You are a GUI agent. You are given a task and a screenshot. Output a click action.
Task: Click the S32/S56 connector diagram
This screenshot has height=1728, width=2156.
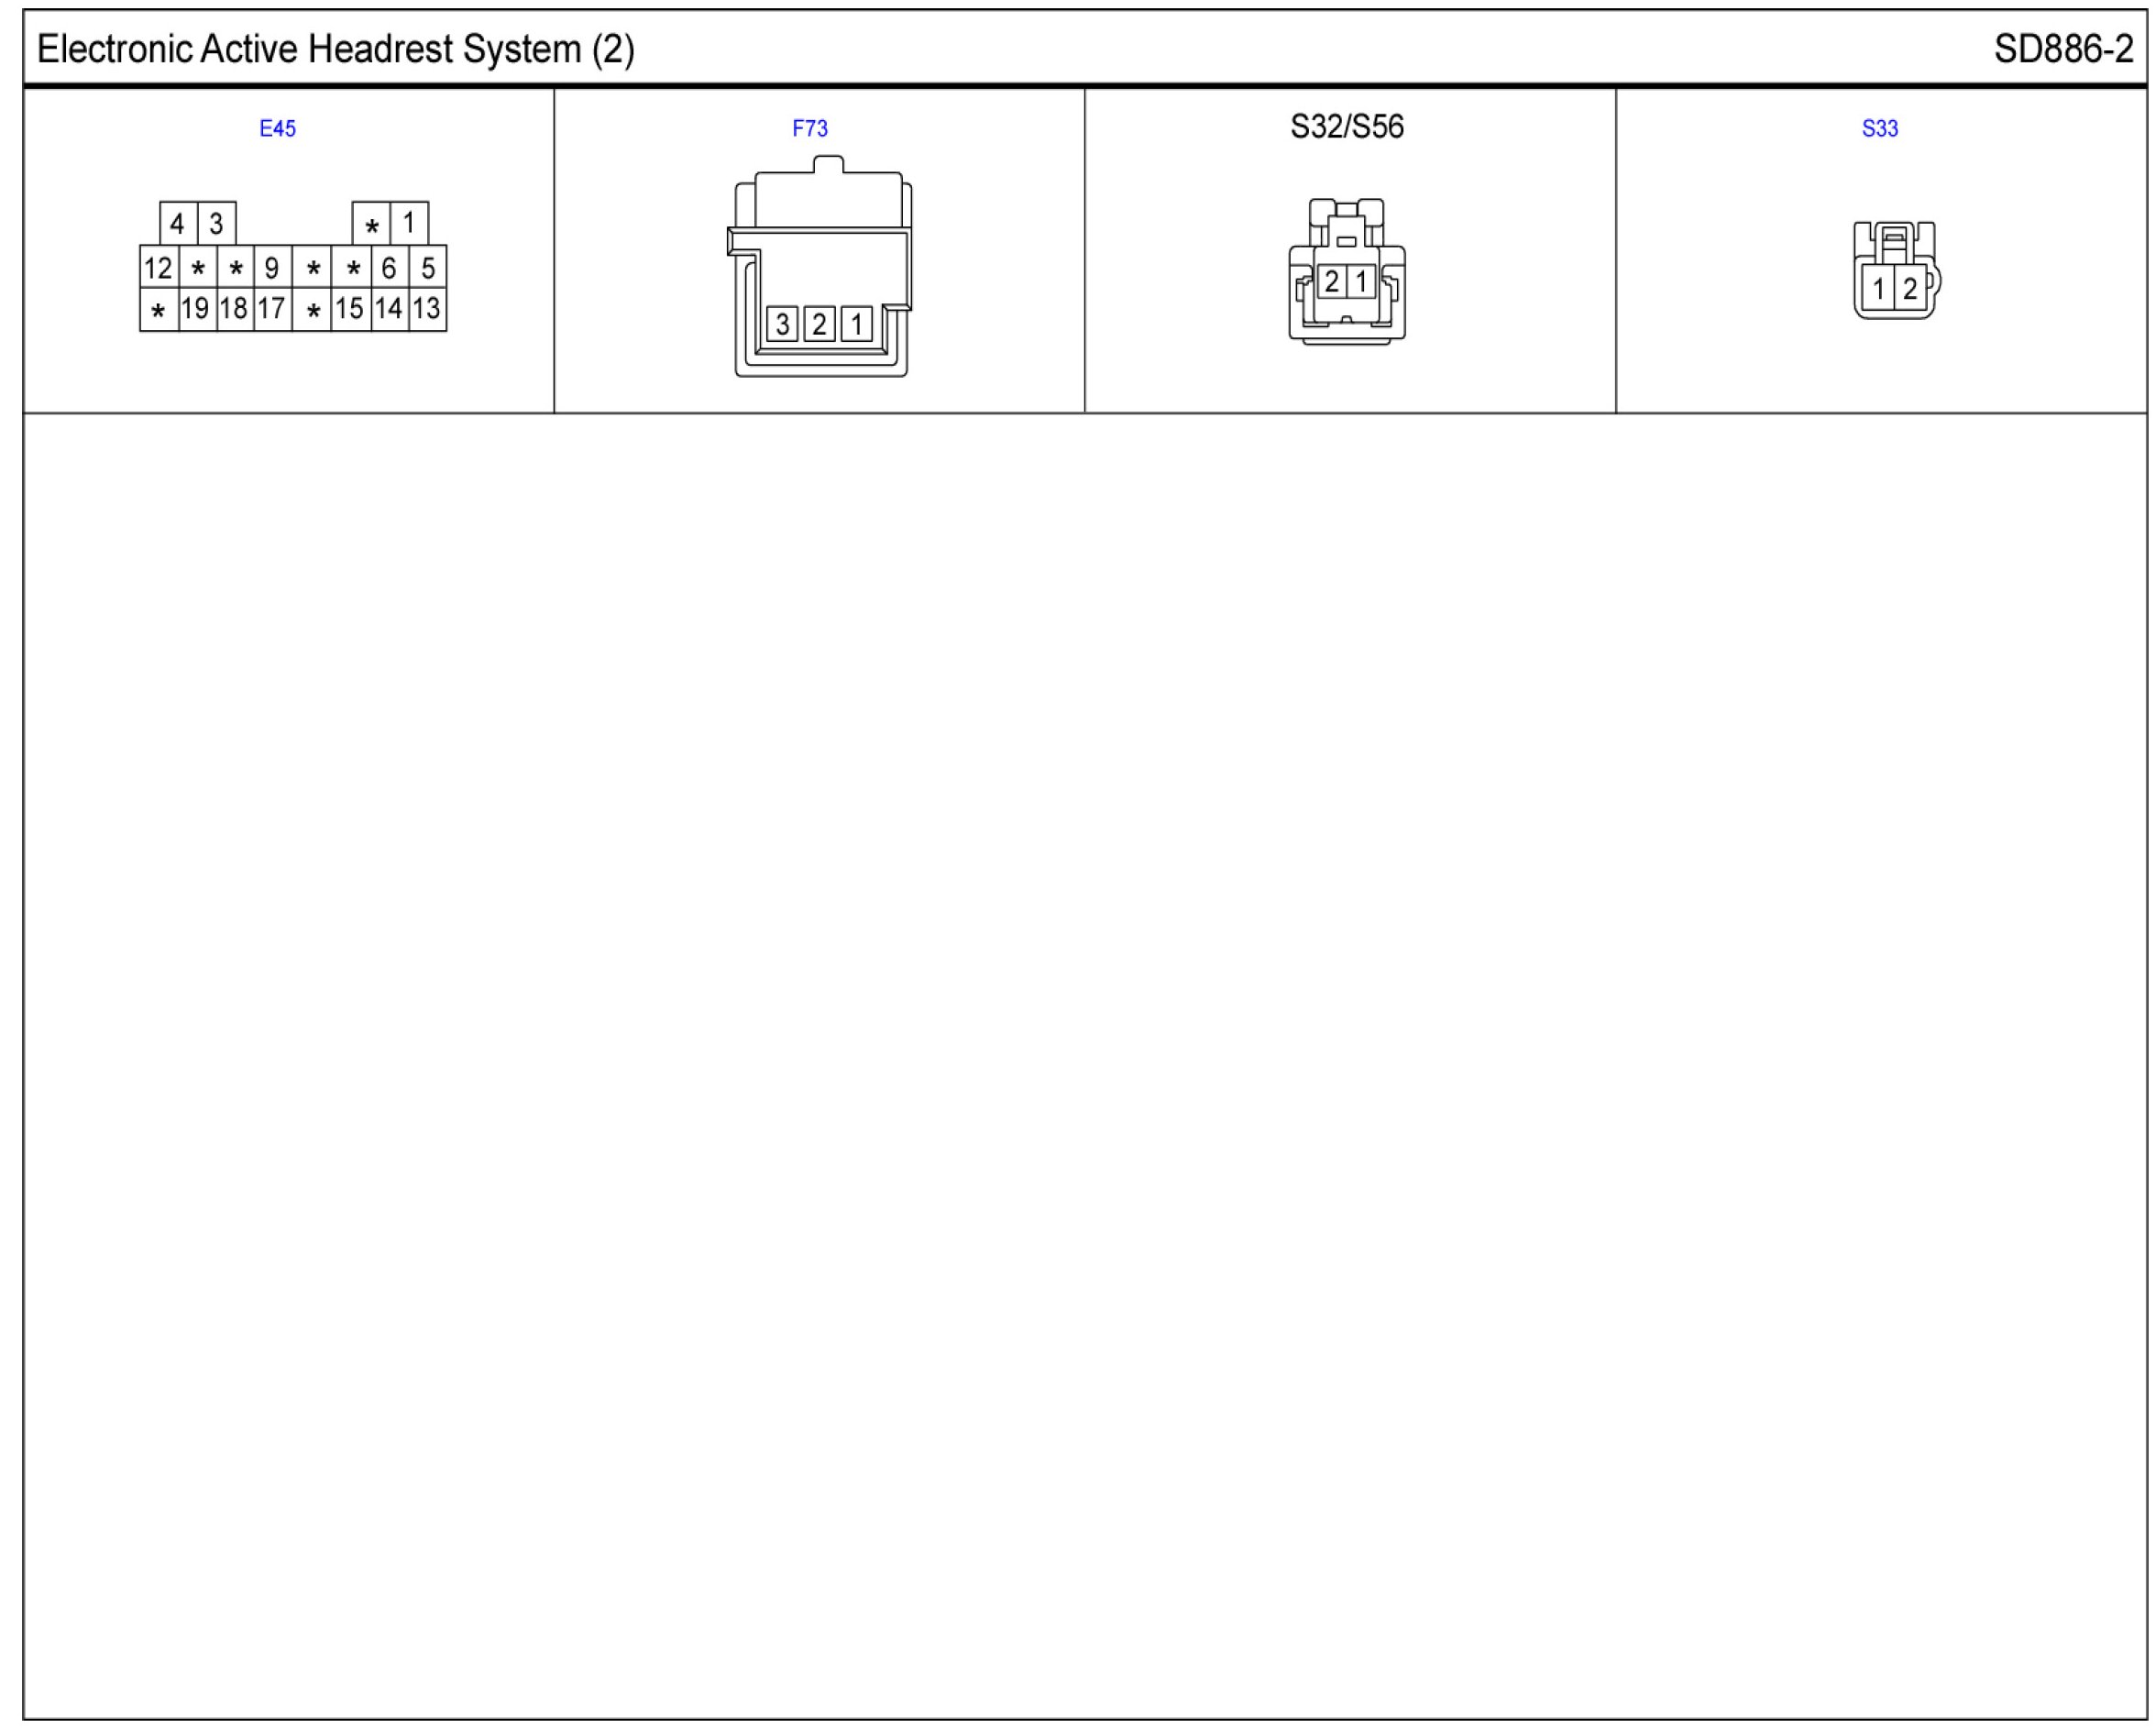tap(1346, 271)
